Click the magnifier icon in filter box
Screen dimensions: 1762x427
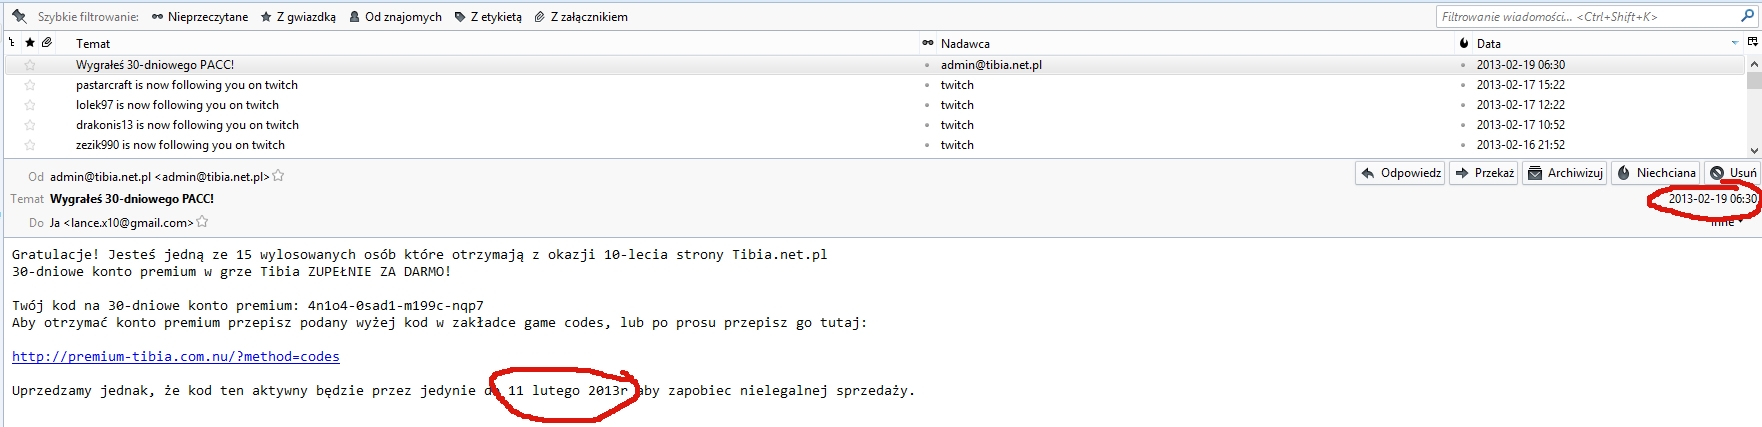pyautogui.click(x=1748, y=16)
